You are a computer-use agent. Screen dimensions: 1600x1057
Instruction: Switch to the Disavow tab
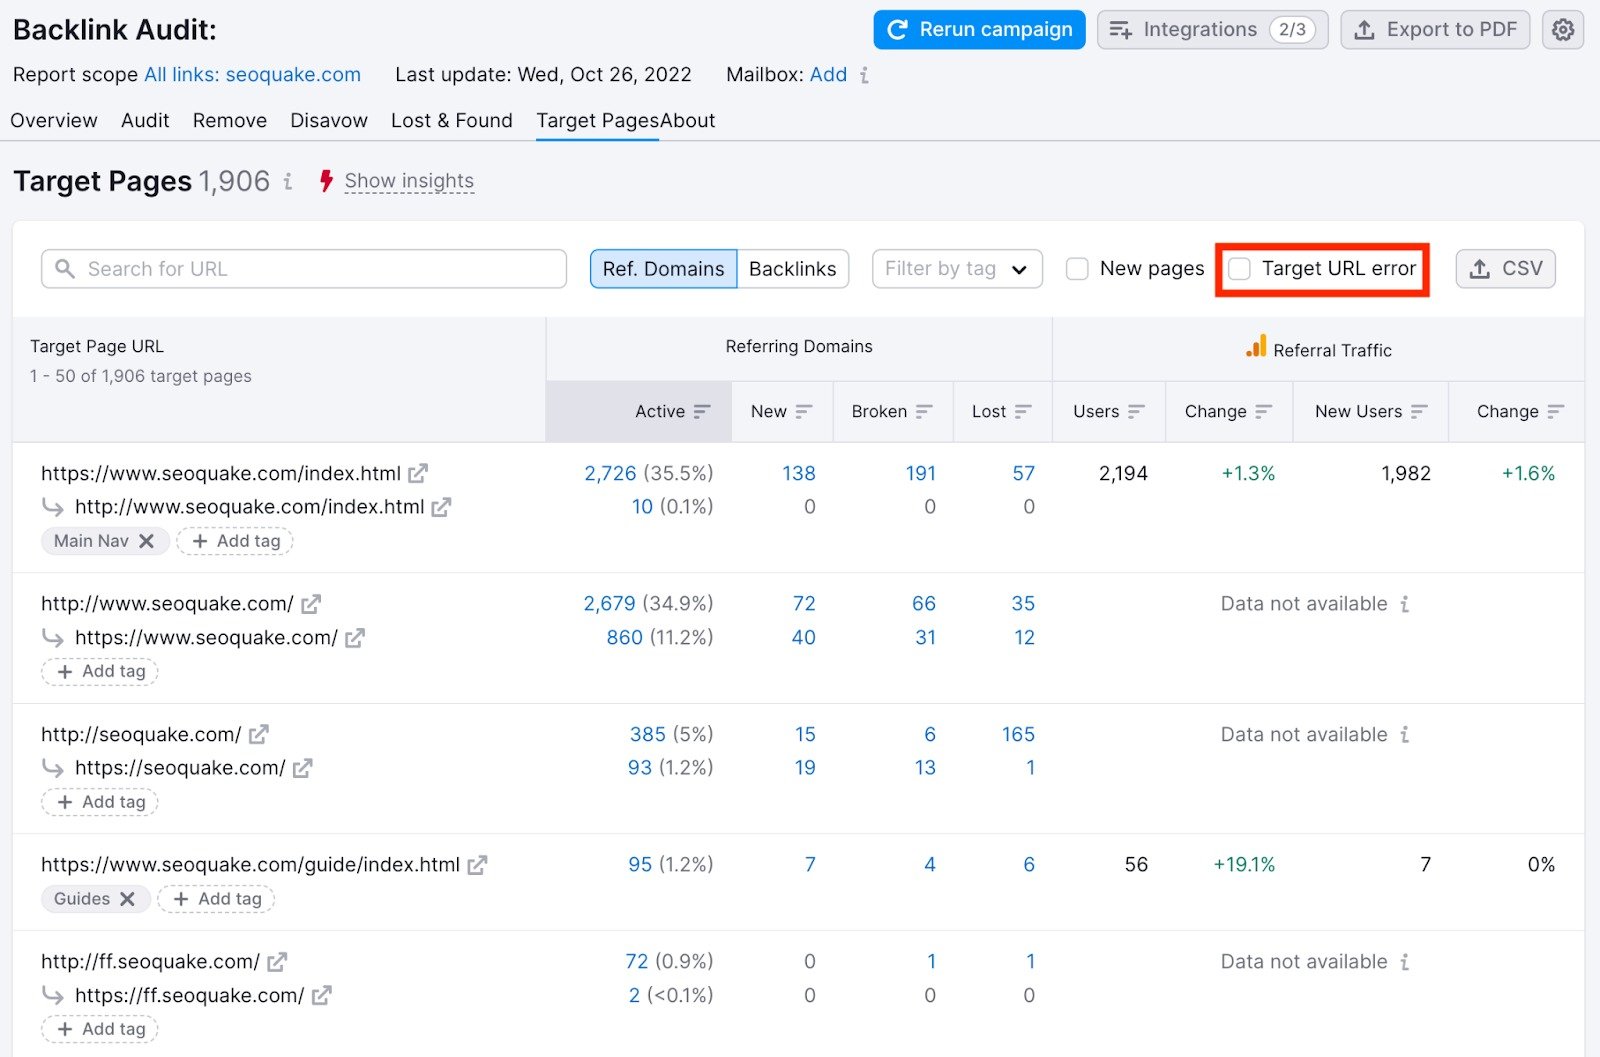[x=328, y=120]
